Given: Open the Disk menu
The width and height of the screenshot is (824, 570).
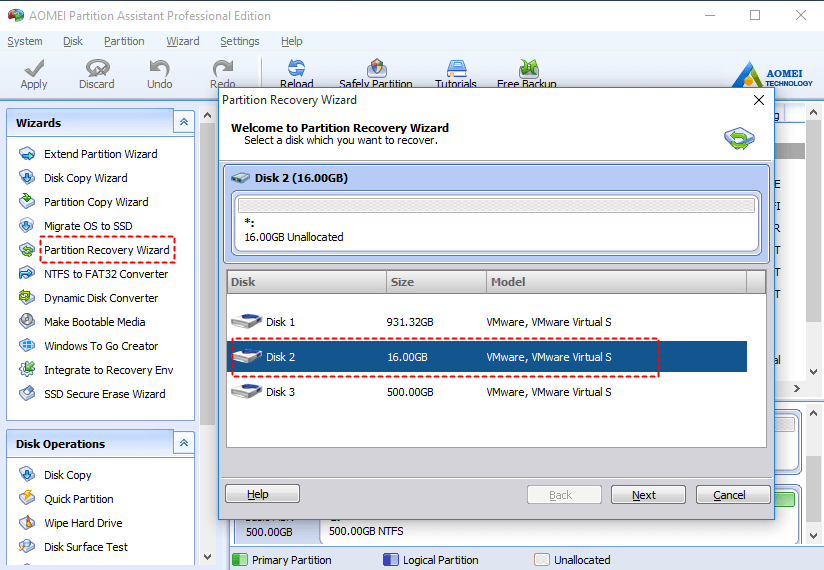Looking at the screenshot, I should (x=73, y=41).
